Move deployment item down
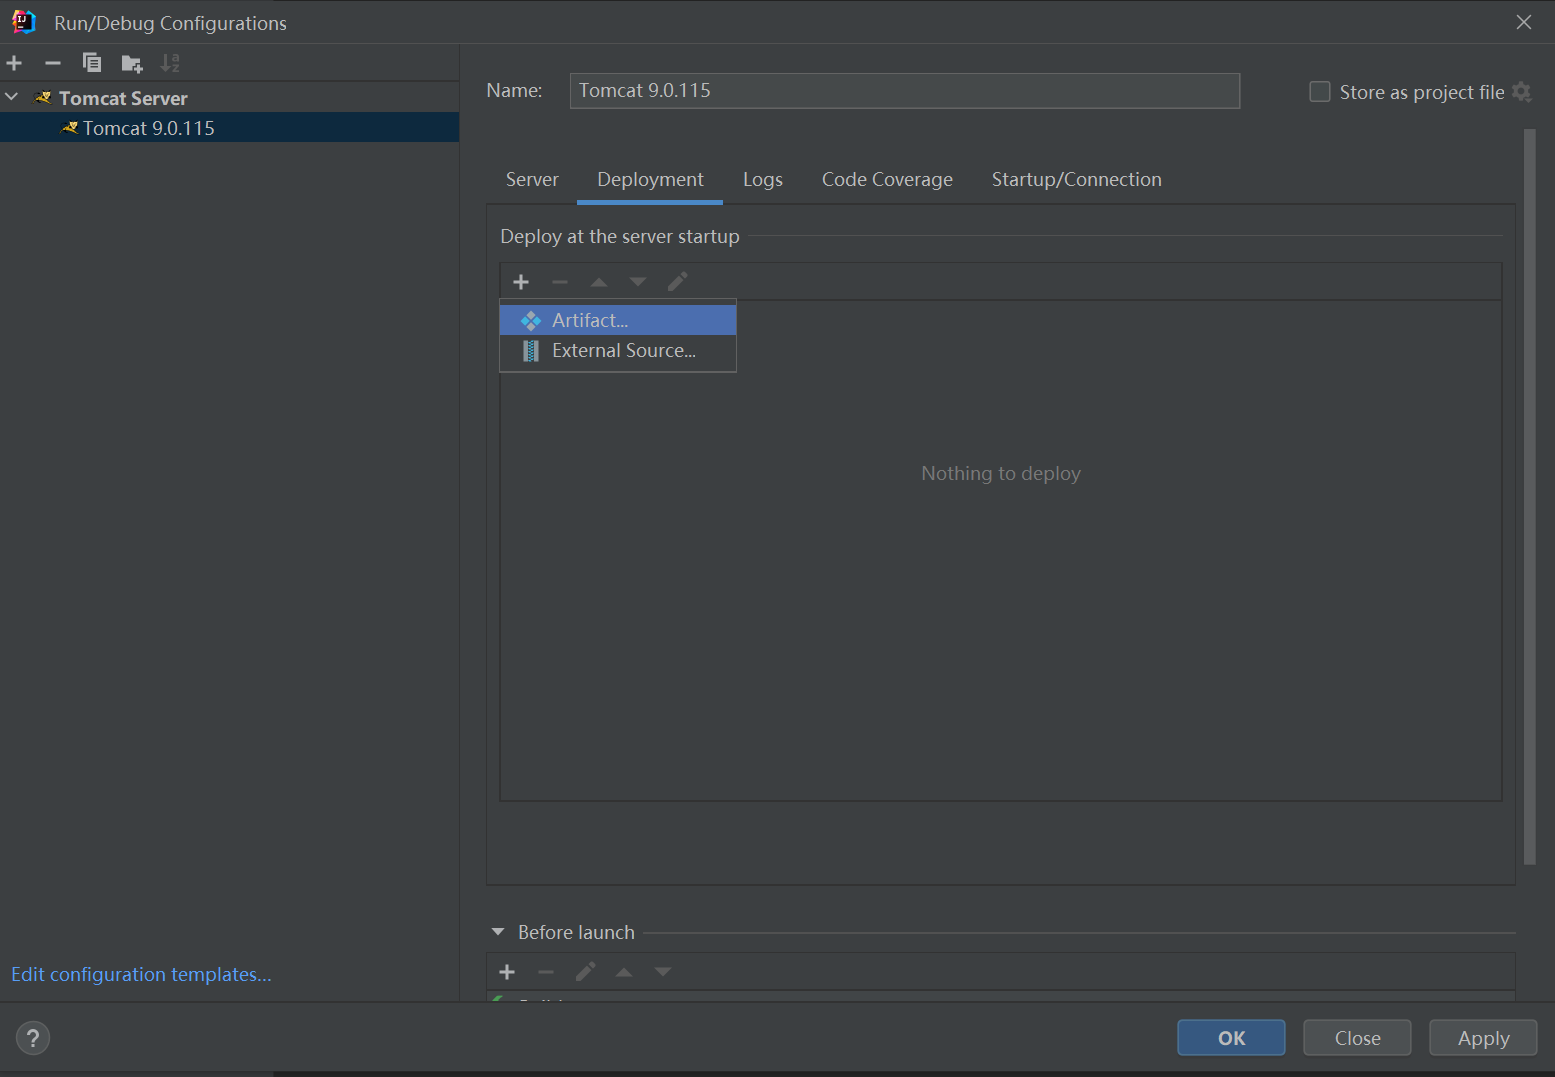Screen dimensions: 1555x1077 638,282
